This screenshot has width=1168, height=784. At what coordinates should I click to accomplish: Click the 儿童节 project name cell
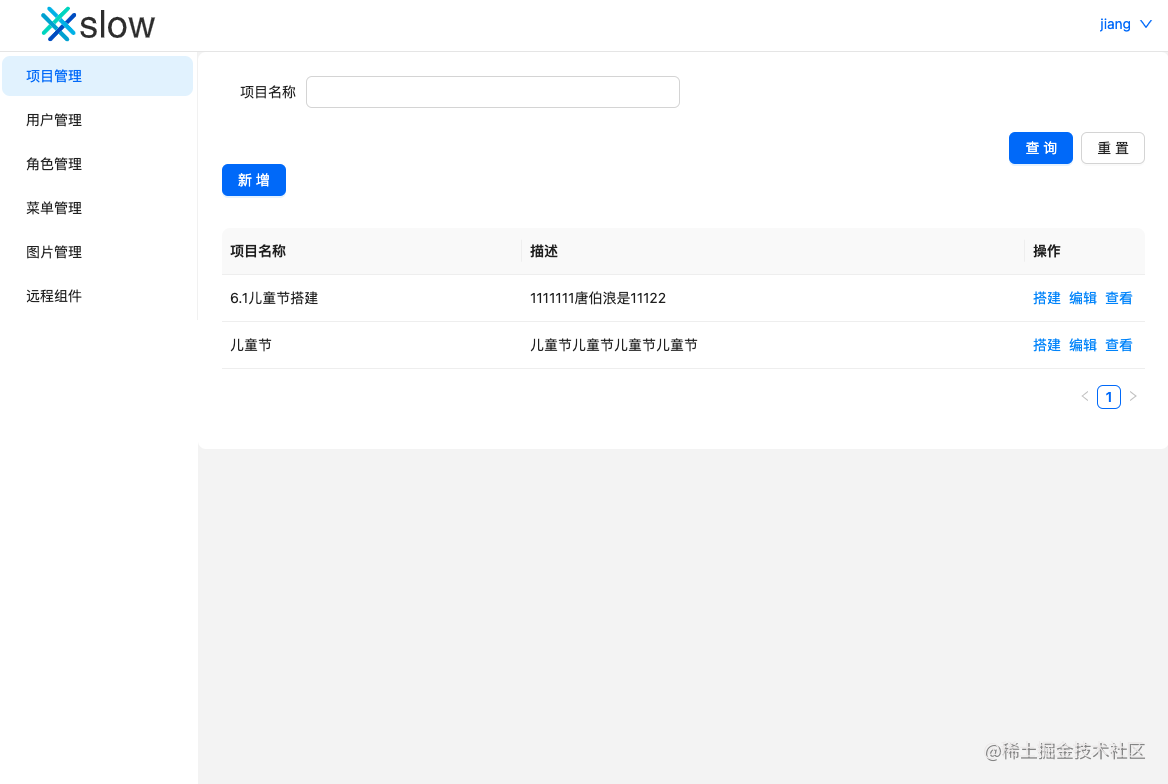pos(372,345)
